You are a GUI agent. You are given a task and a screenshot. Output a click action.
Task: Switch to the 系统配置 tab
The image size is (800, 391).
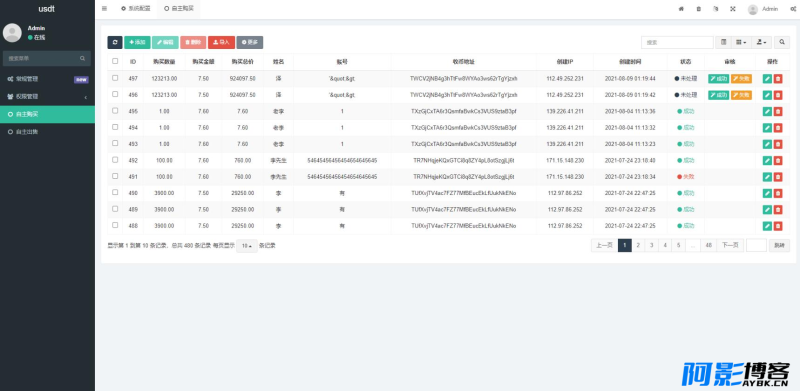point(135,9)
